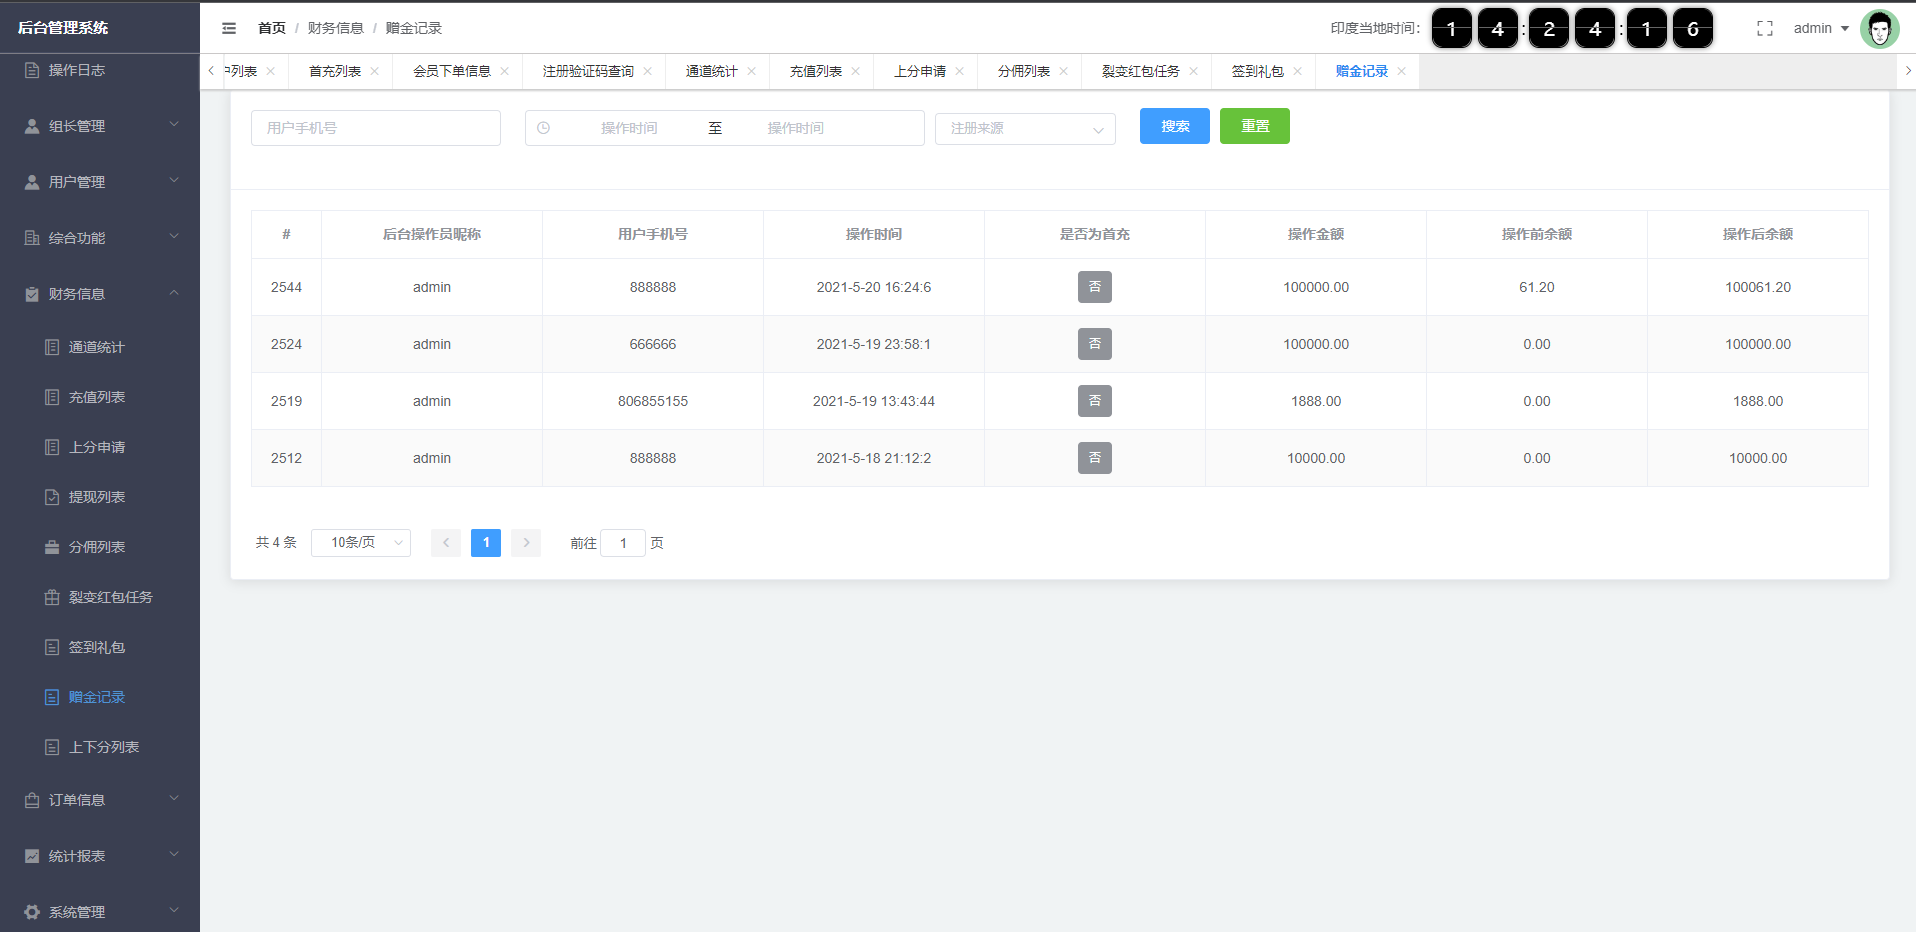Image resolution: width=1916 pixels, height=932 pixels.
Task: Click the blue 搜索 button
Action: click(x=1174, y=126)
